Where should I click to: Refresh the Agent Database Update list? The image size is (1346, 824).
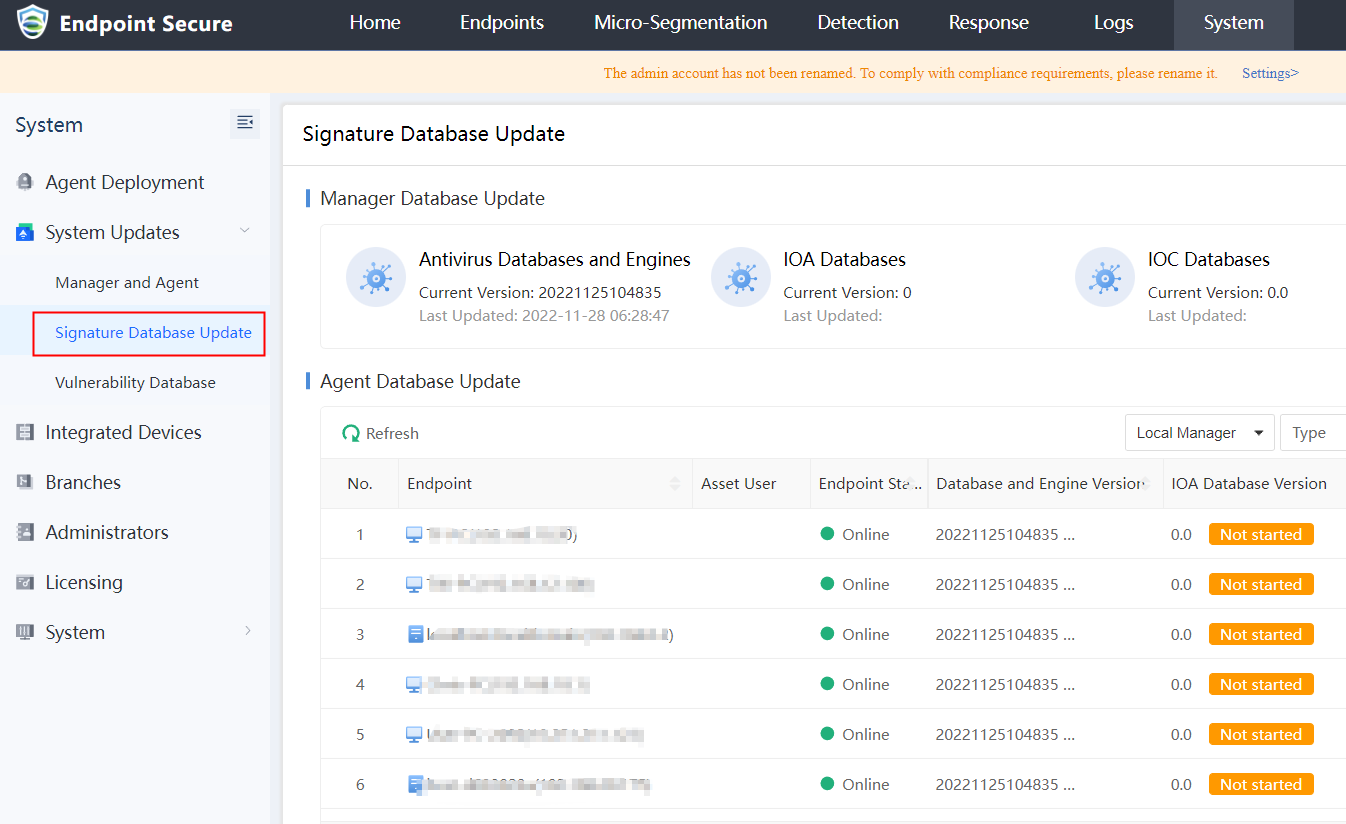(x=380, y=433)
